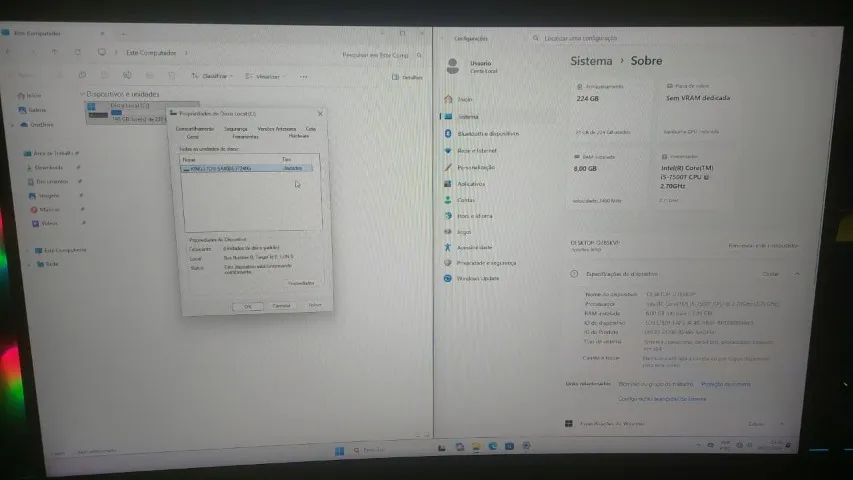Open the Visualizar dropdown in Explorer
The height and width of the screenshot is (480, 853).
point(264,77)
